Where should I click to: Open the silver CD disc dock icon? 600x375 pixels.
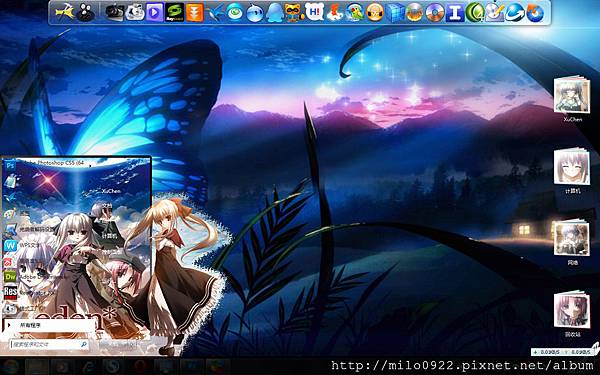(435, 12)
